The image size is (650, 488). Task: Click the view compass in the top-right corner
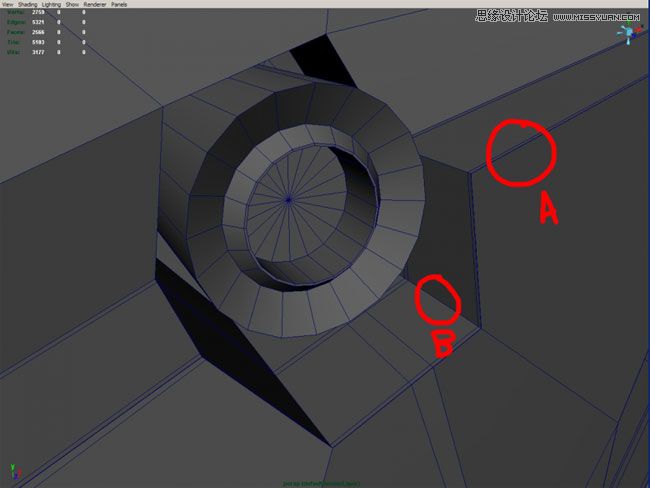click(629, 33)
